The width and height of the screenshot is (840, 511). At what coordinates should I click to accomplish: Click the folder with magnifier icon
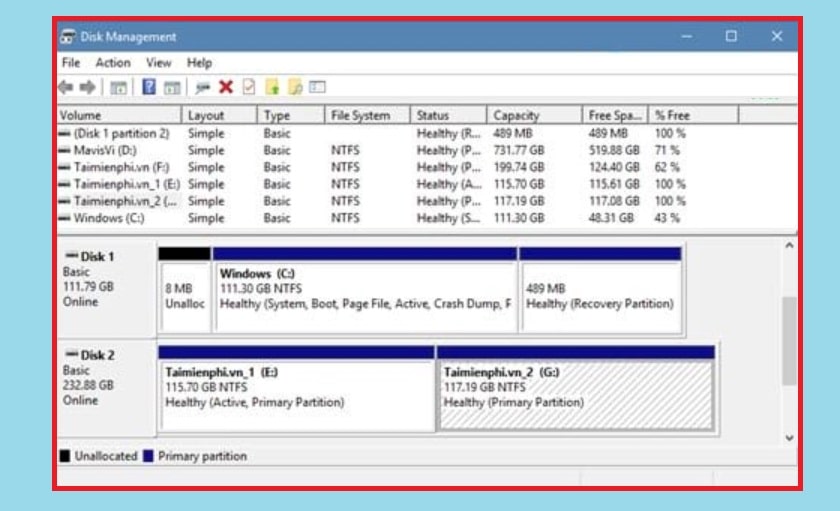click(x=295, y=87)
